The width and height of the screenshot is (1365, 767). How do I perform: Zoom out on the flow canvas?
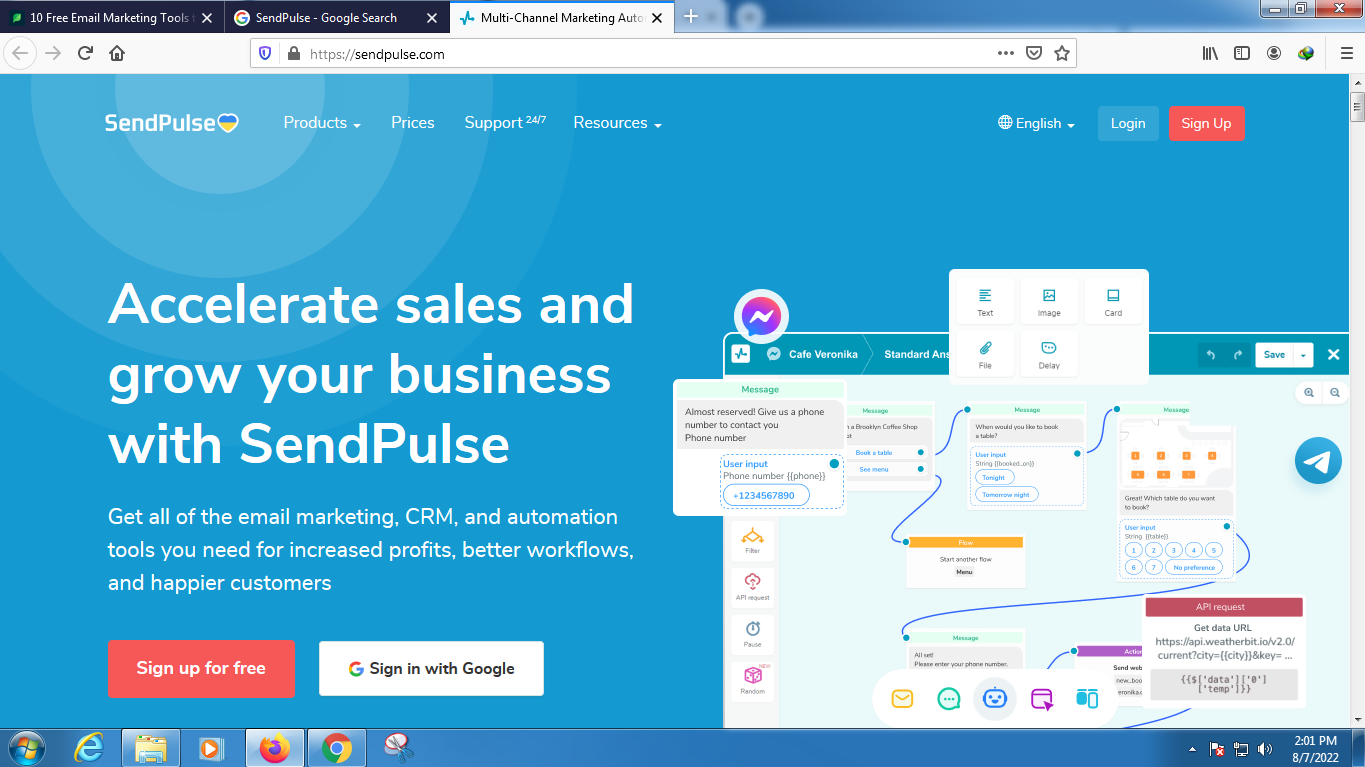click(x=1334, y=393)
